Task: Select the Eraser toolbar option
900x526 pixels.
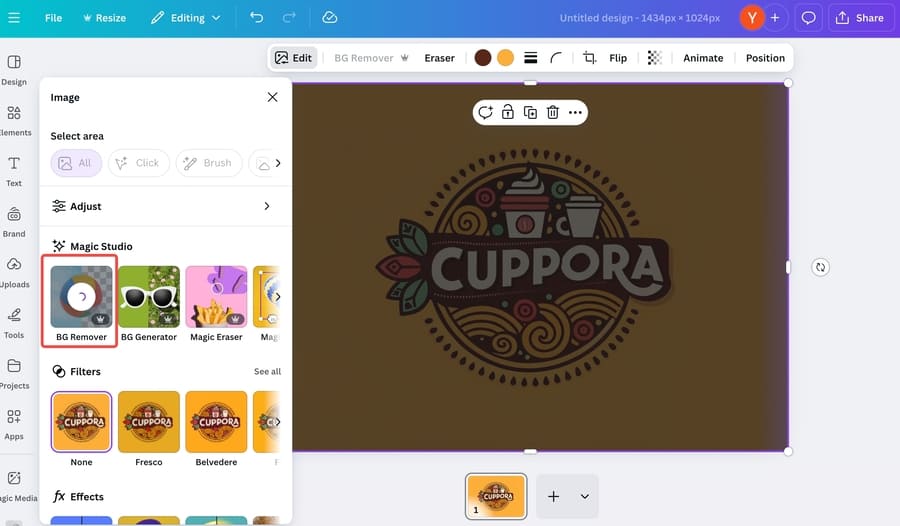Action: click(439, 57)
